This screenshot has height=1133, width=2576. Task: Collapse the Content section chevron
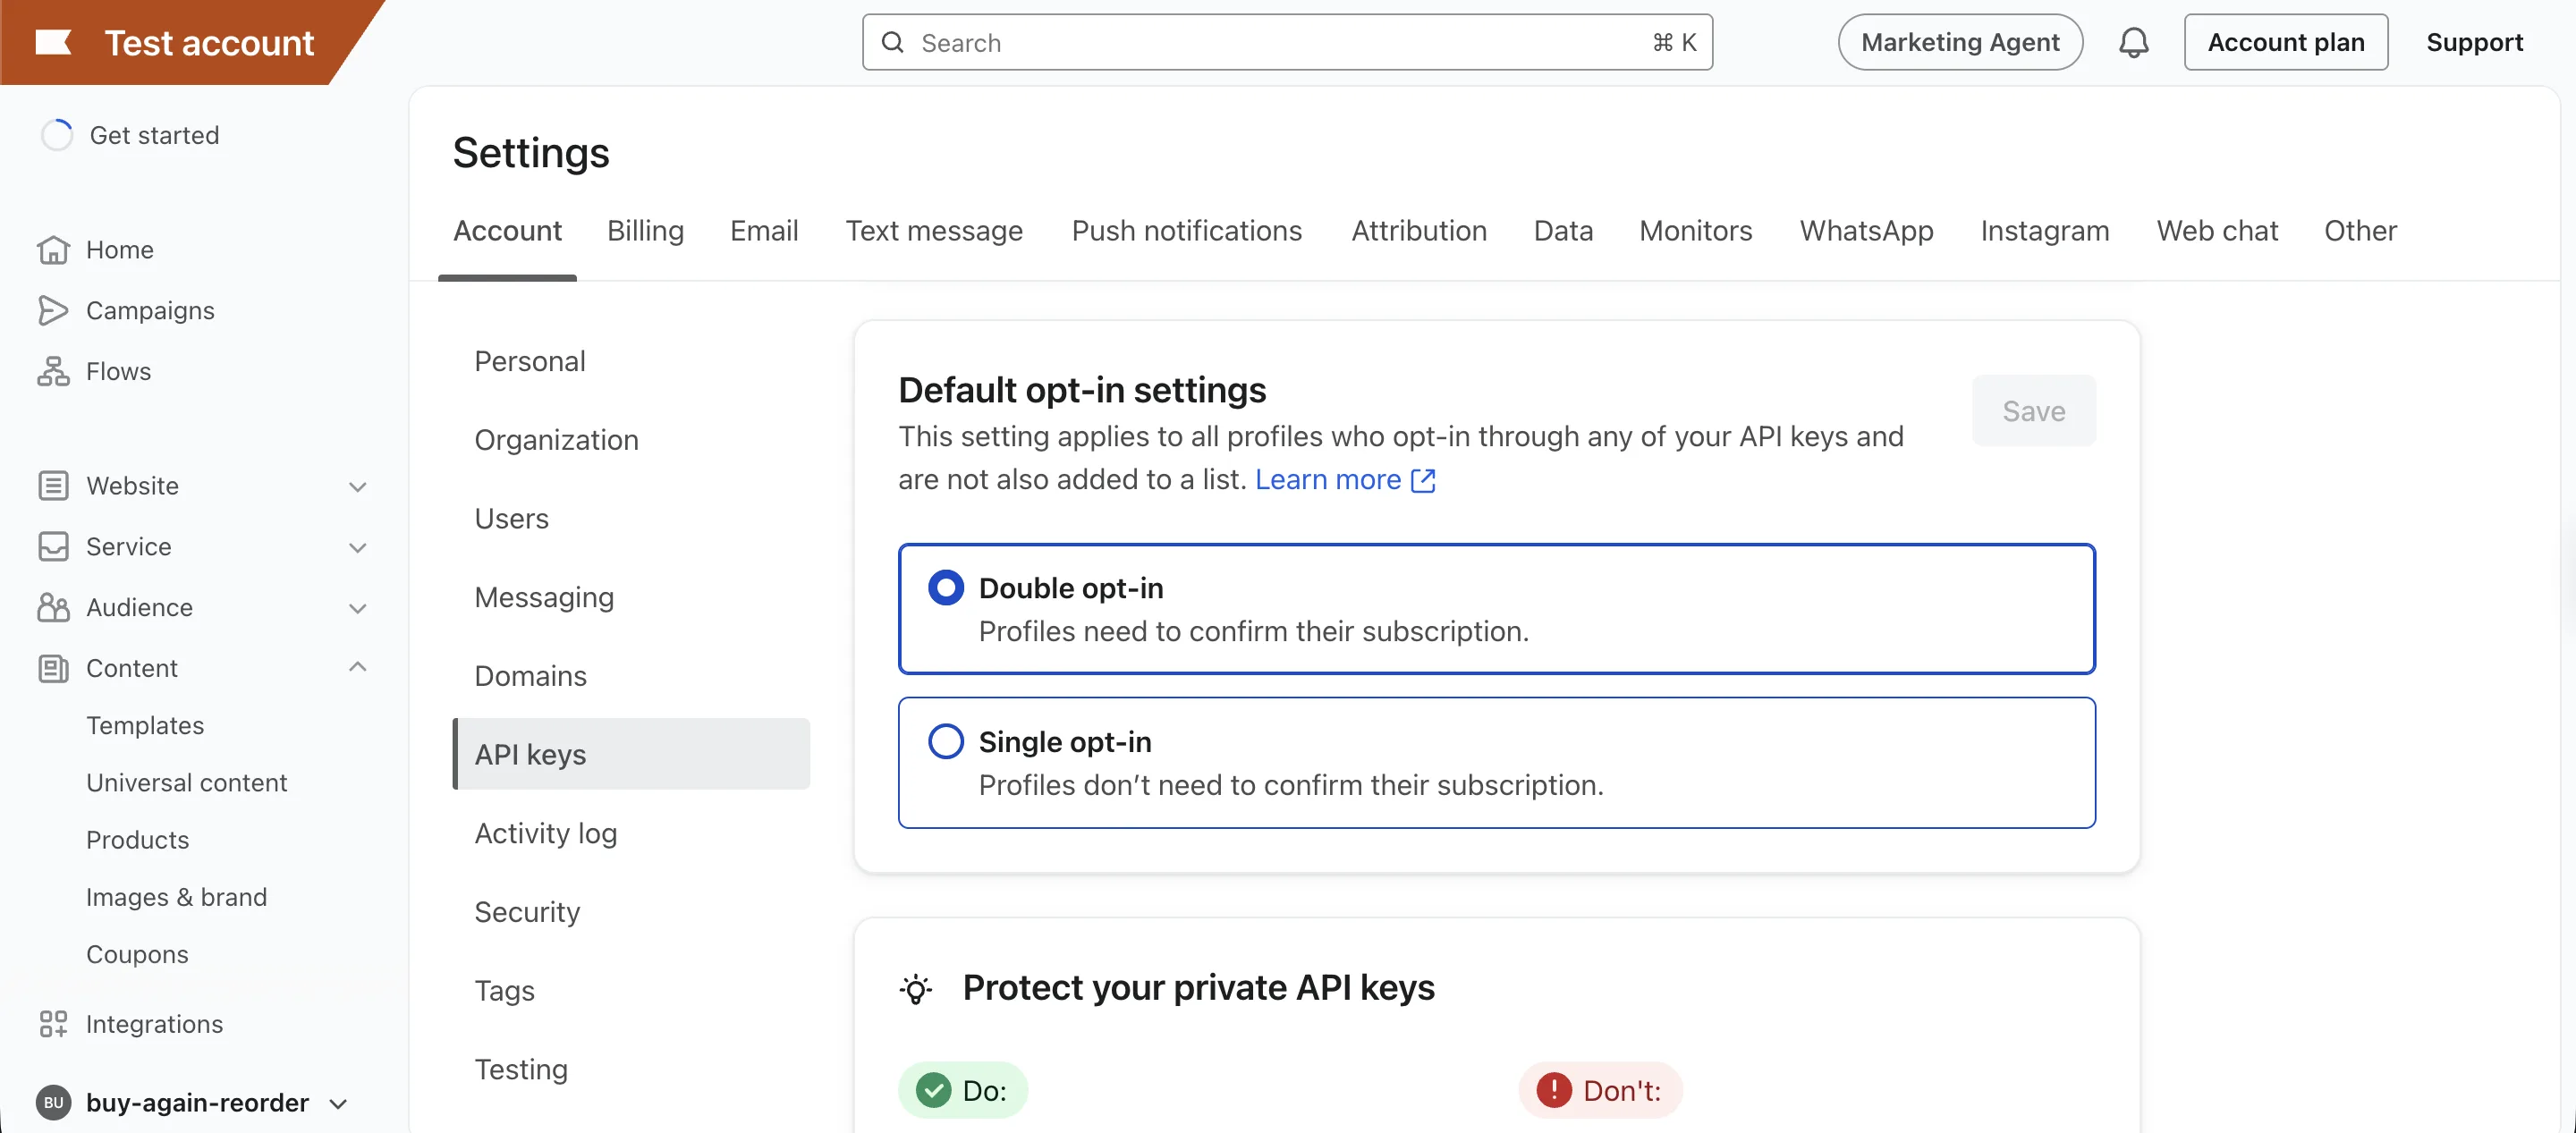(357, 668)
